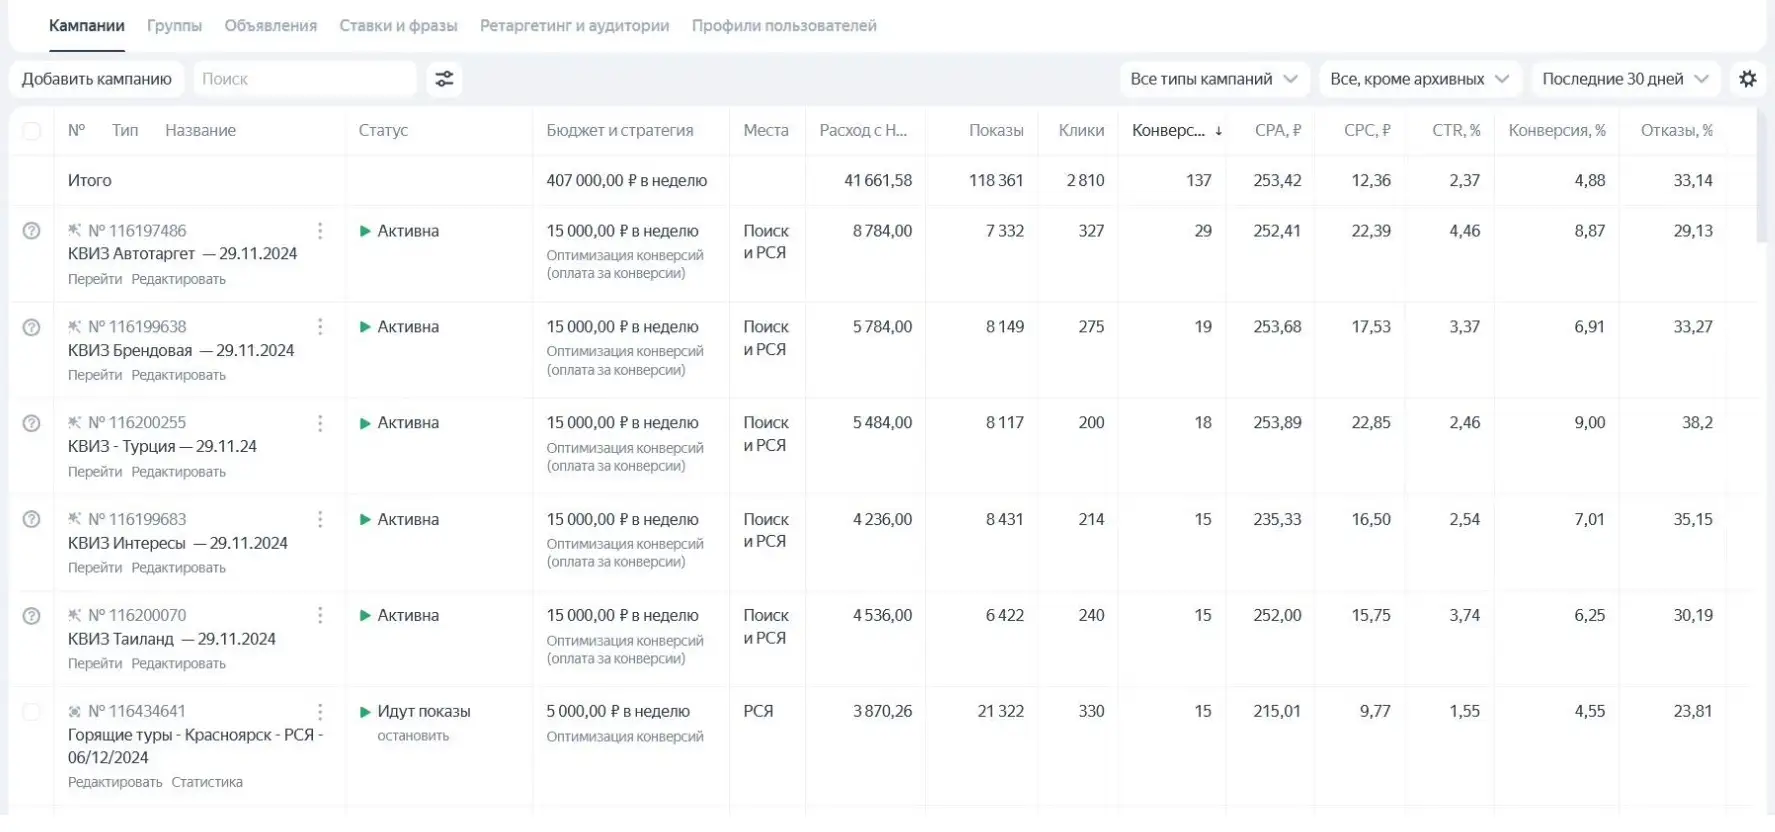Click play status icon for КВИЗ Автотаргет
The height and width of the screenshot is (832, 1775).
pyautogui.click(x=365, y=231)
